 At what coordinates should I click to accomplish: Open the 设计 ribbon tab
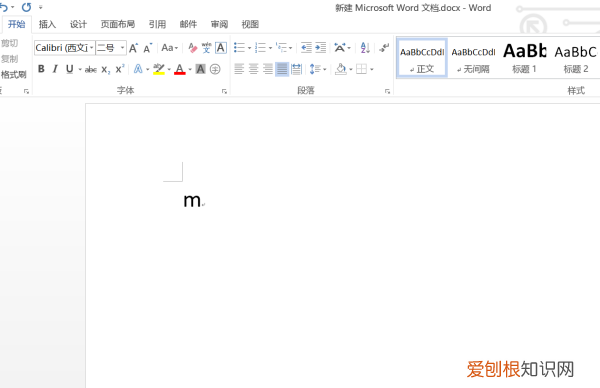tap(78, 24)
